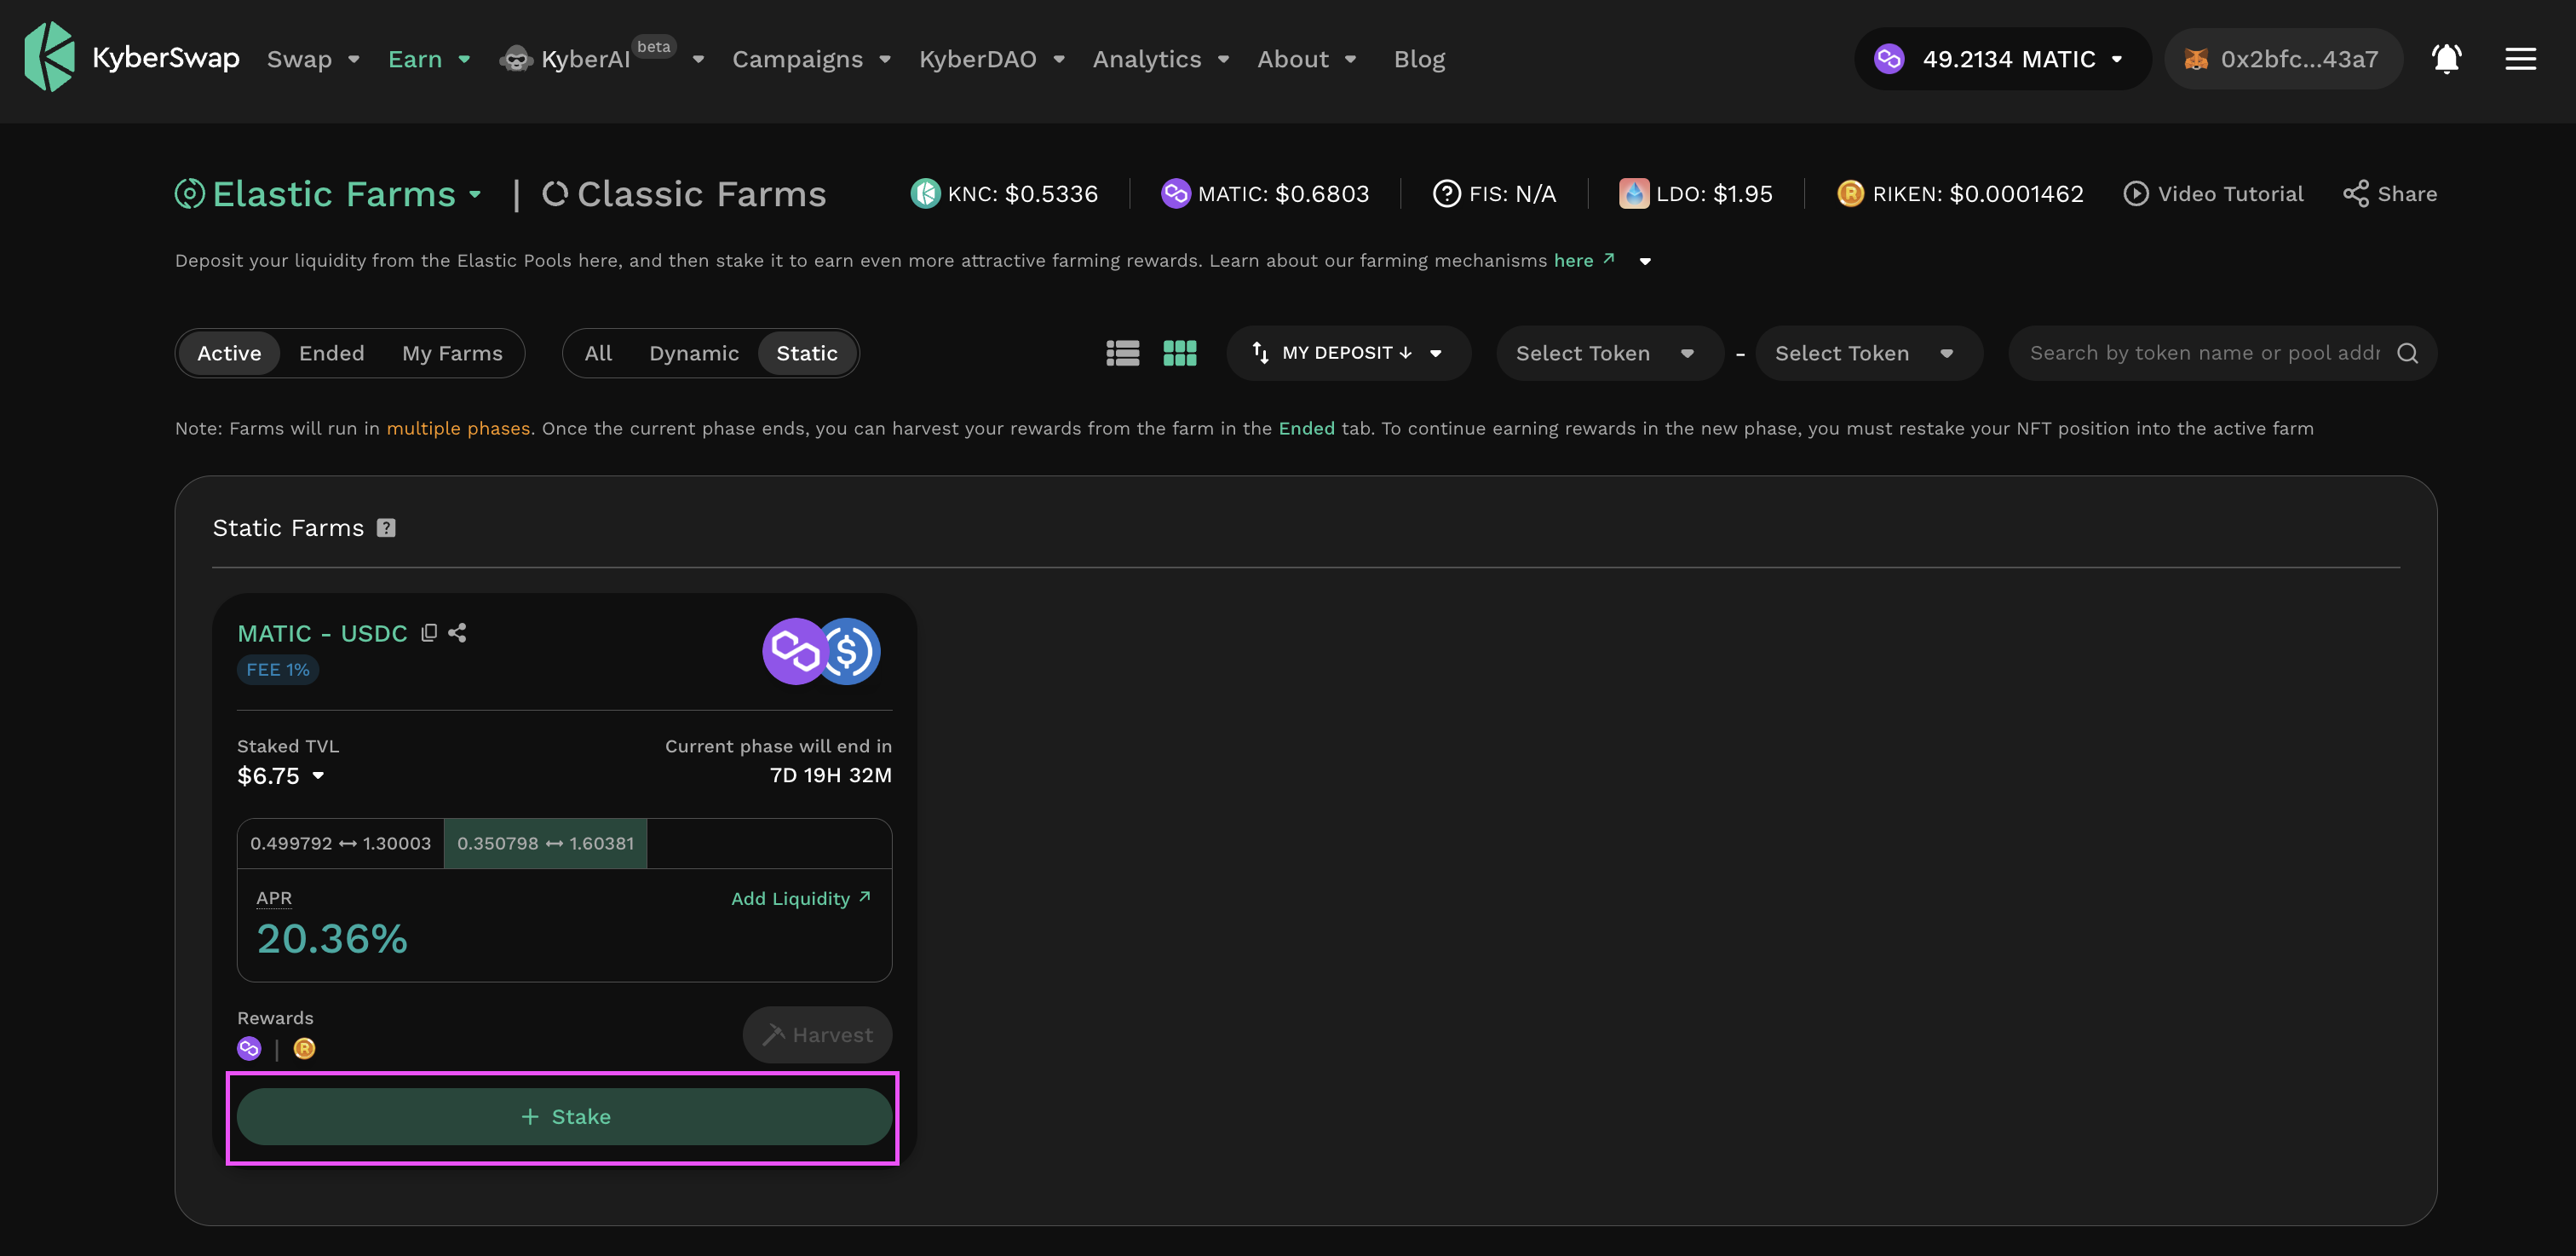
Task: Switch to list view layout
Action: [x=1122, y=353]
